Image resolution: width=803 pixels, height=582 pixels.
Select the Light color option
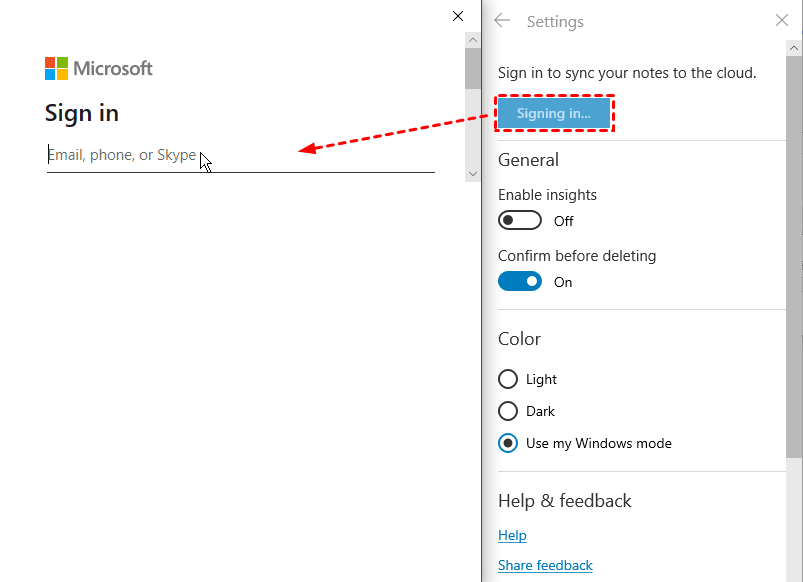[x=508, y=379]
